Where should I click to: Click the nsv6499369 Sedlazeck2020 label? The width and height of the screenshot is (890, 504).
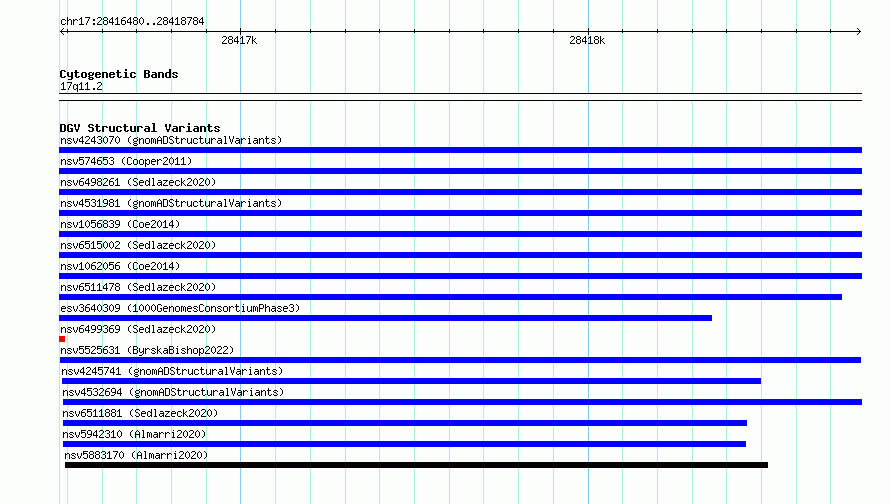pyautogui.click(x=138, y=329)
